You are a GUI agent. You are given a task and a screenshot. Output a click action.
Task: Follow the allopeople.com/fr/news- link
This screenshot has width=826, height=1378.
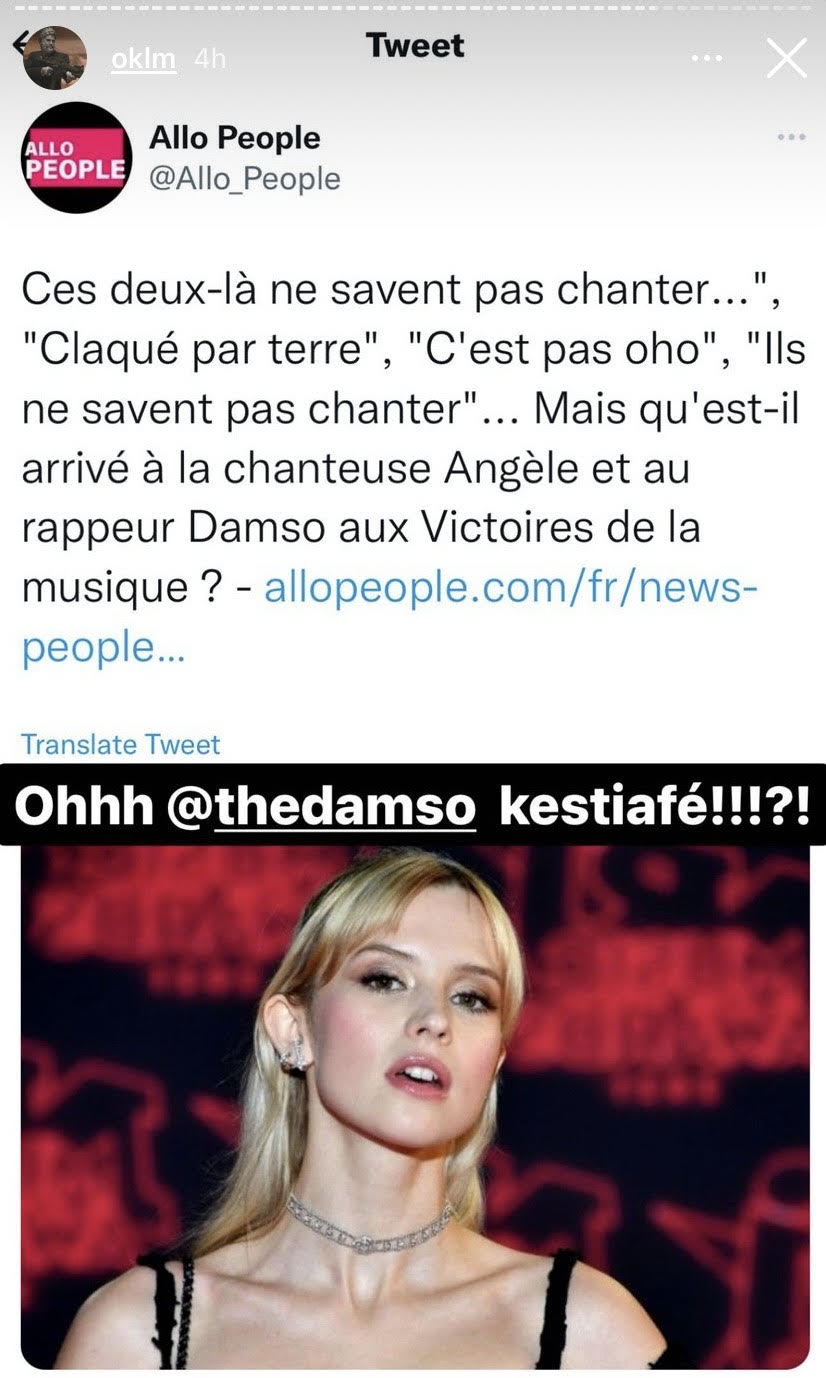[x=510, y=589]
